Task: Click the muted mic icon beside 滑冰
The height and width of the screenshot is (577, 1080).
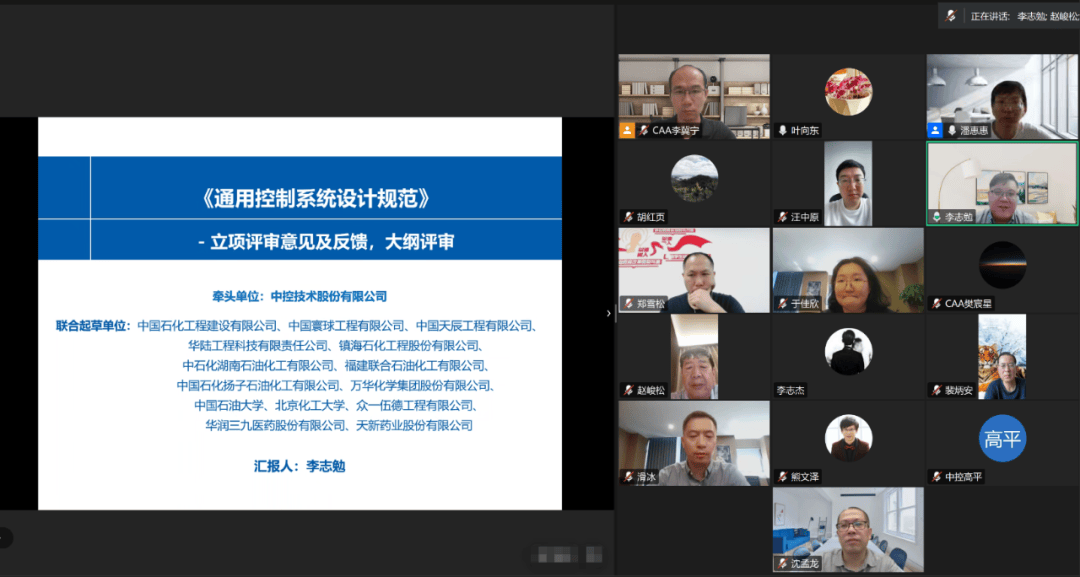Action: click(x=628, y=476)
